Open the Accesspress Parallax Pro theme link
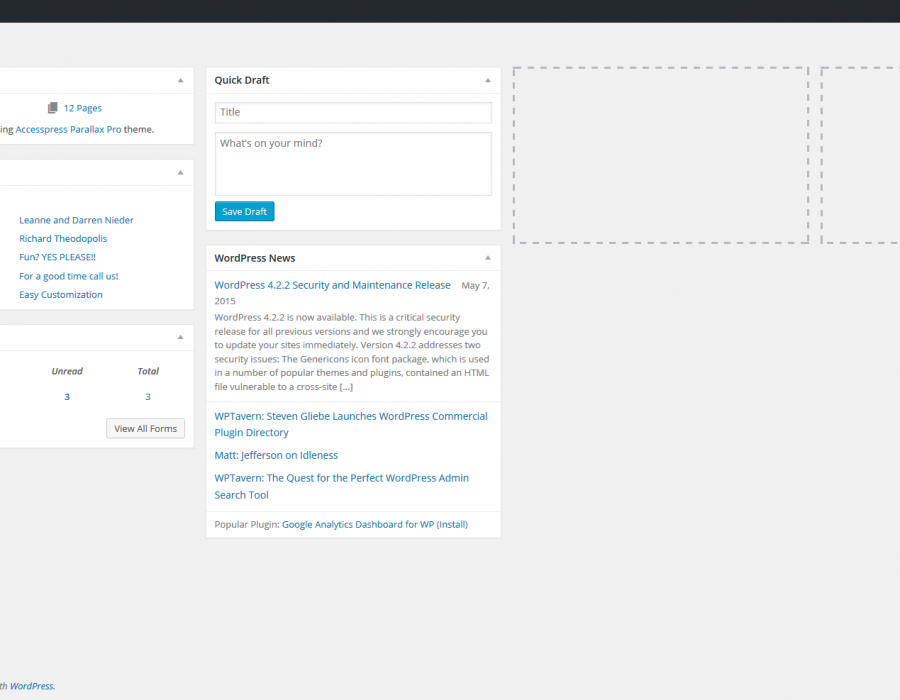This screenshot has height=700, width=900. point(68,130)
